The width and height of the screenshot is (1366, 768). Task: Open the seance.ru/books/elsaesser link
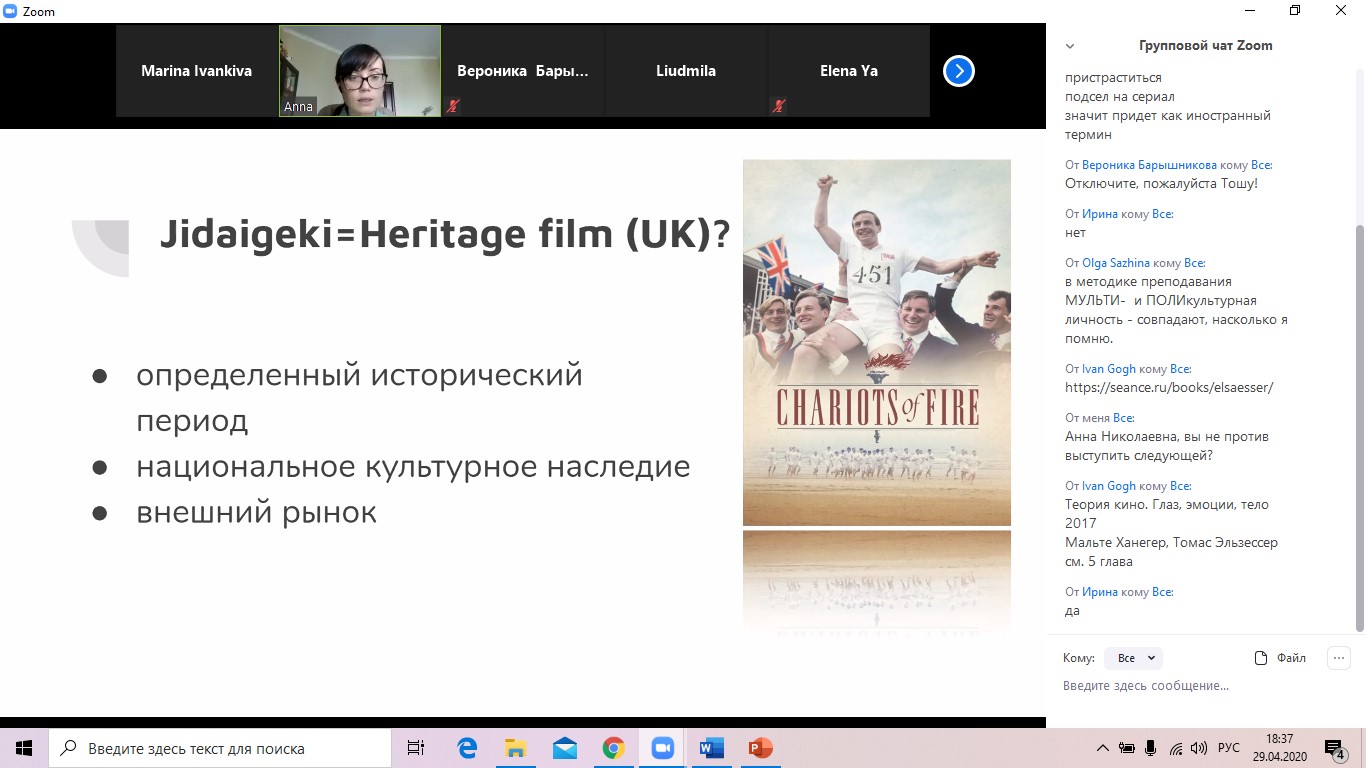[x=1169, y=387]
